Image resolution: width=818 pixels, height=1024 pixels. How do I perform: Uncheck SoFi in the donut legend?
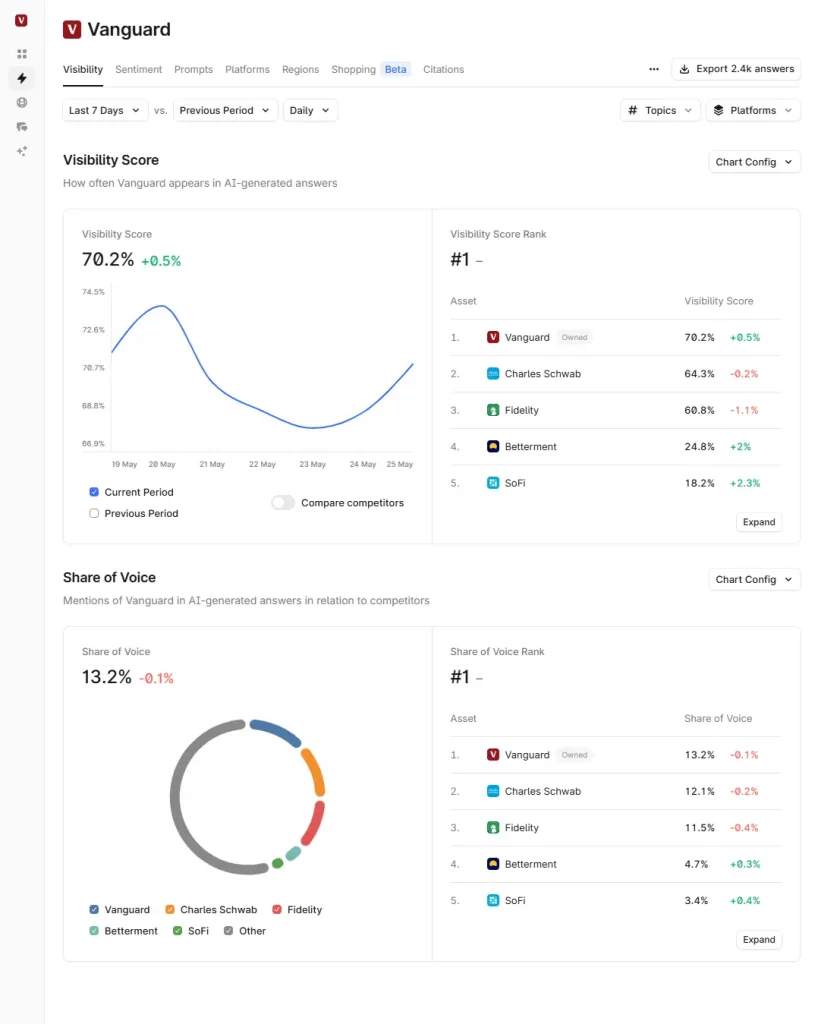[178, 931]
